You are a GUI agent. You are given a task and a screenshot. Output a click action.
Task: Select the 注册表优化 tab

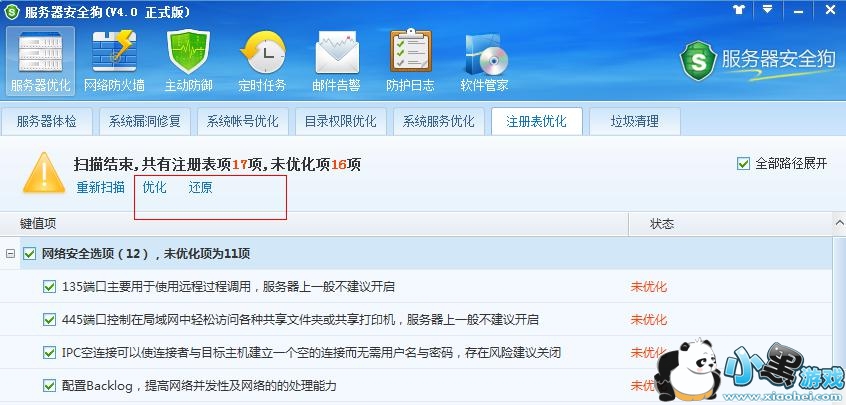pyautogui.click(x=537, y=121)
